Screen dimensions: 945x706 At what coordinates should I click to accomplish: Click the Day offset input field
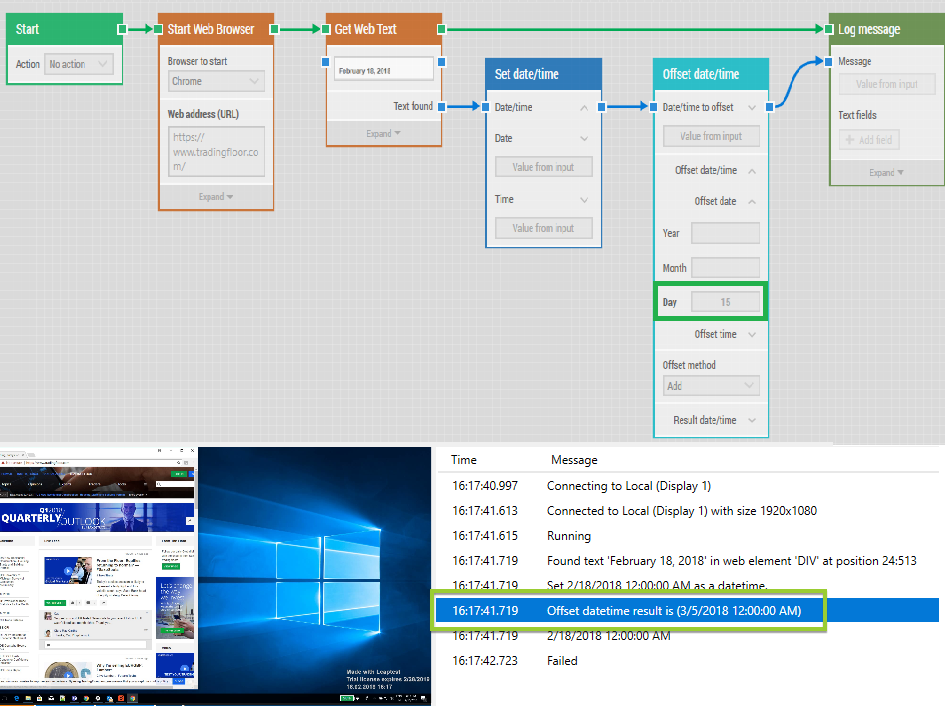coord(725,302)
